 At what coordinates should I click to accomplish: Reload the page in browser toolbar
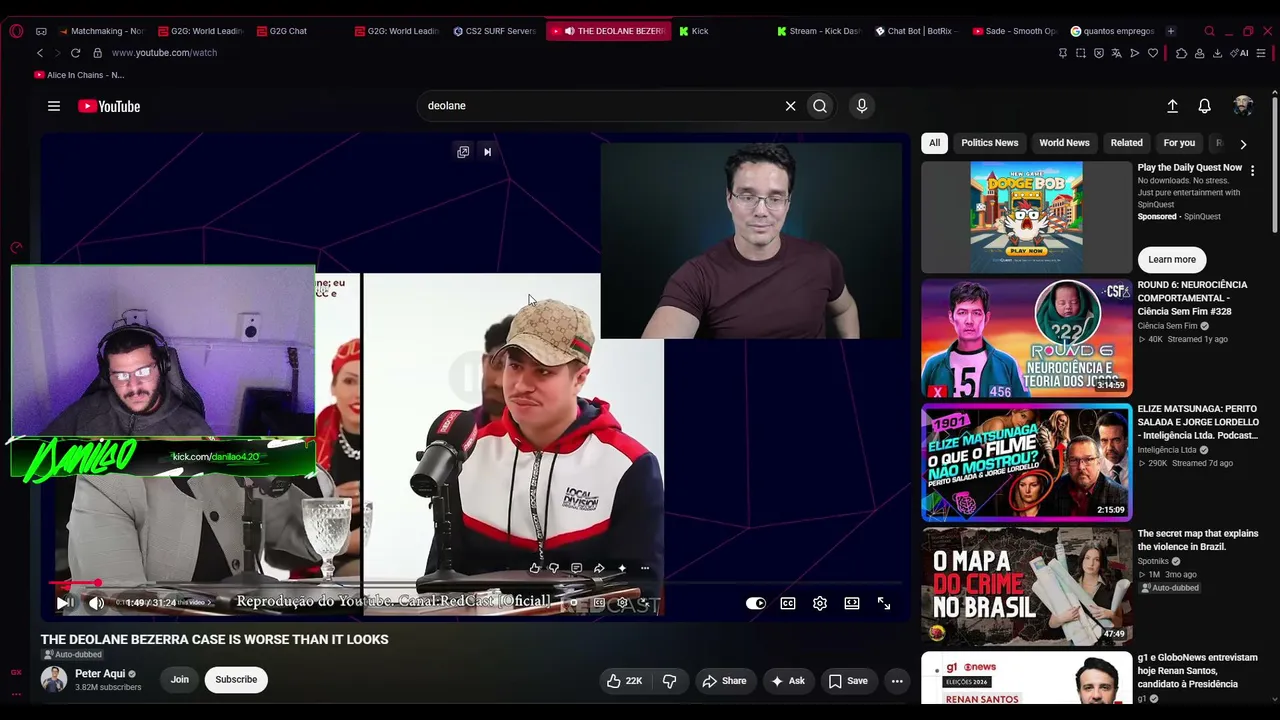pos(75,53)
